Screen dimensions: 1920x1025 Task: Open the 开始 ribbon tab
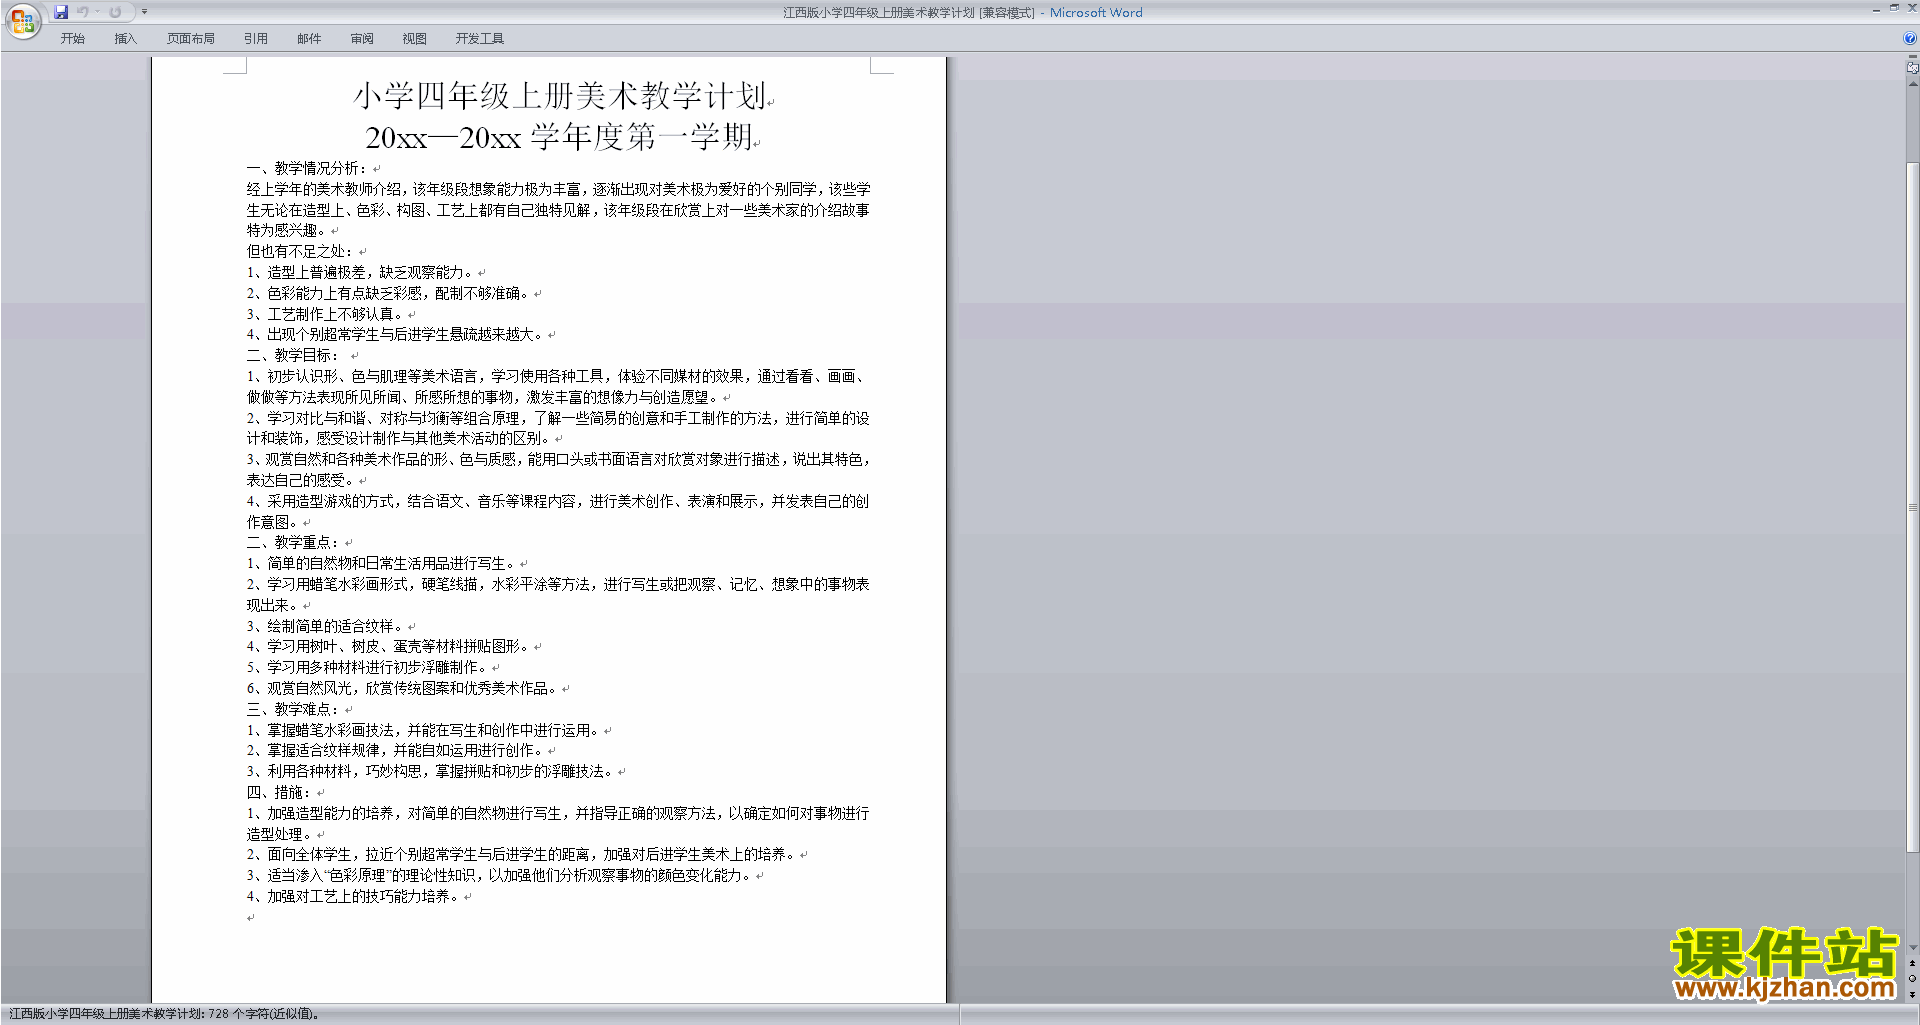click(x=73, y=38)
